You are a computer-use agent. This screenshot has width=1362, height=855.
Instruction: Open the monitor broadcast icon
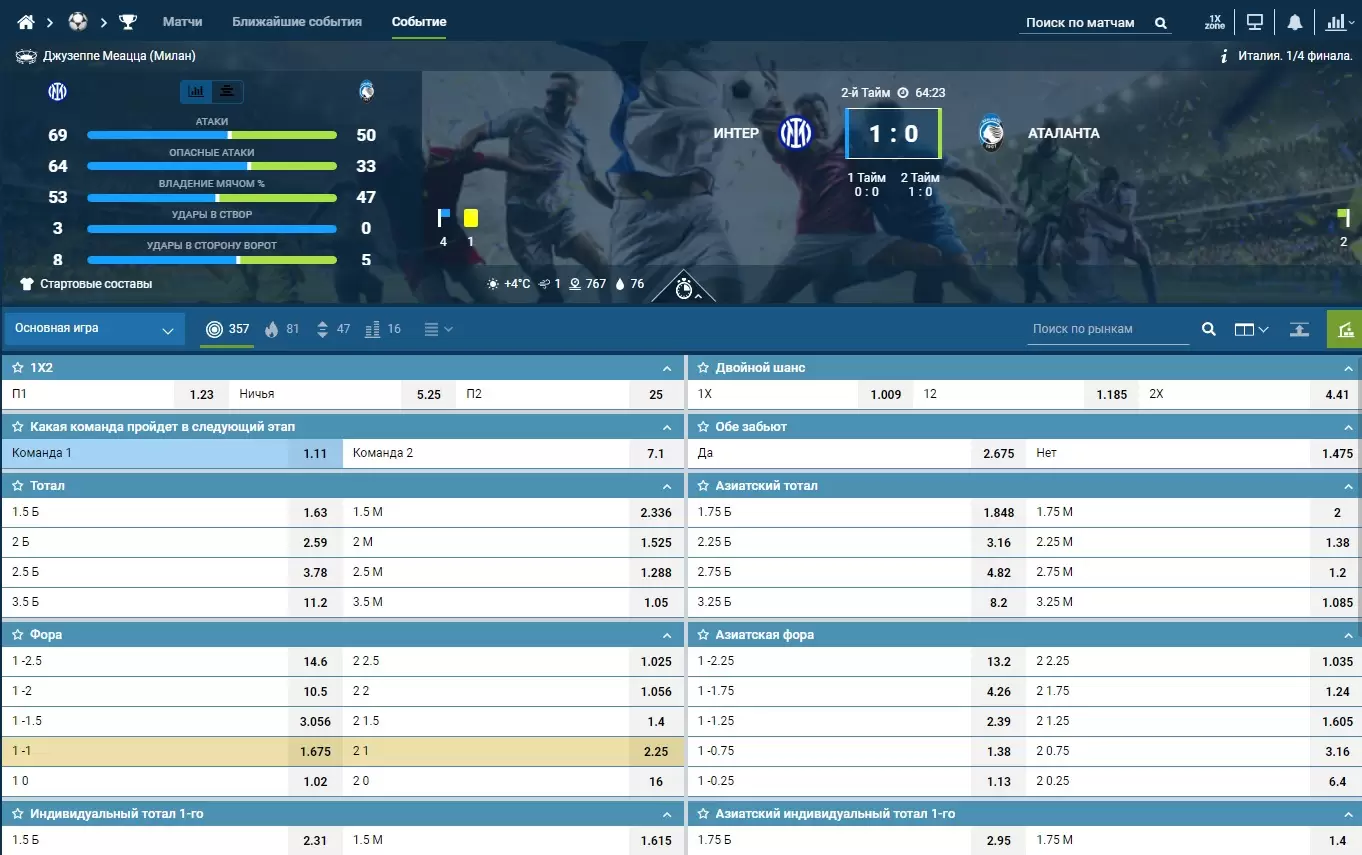pyautogui.click(x=1254, y=22)
